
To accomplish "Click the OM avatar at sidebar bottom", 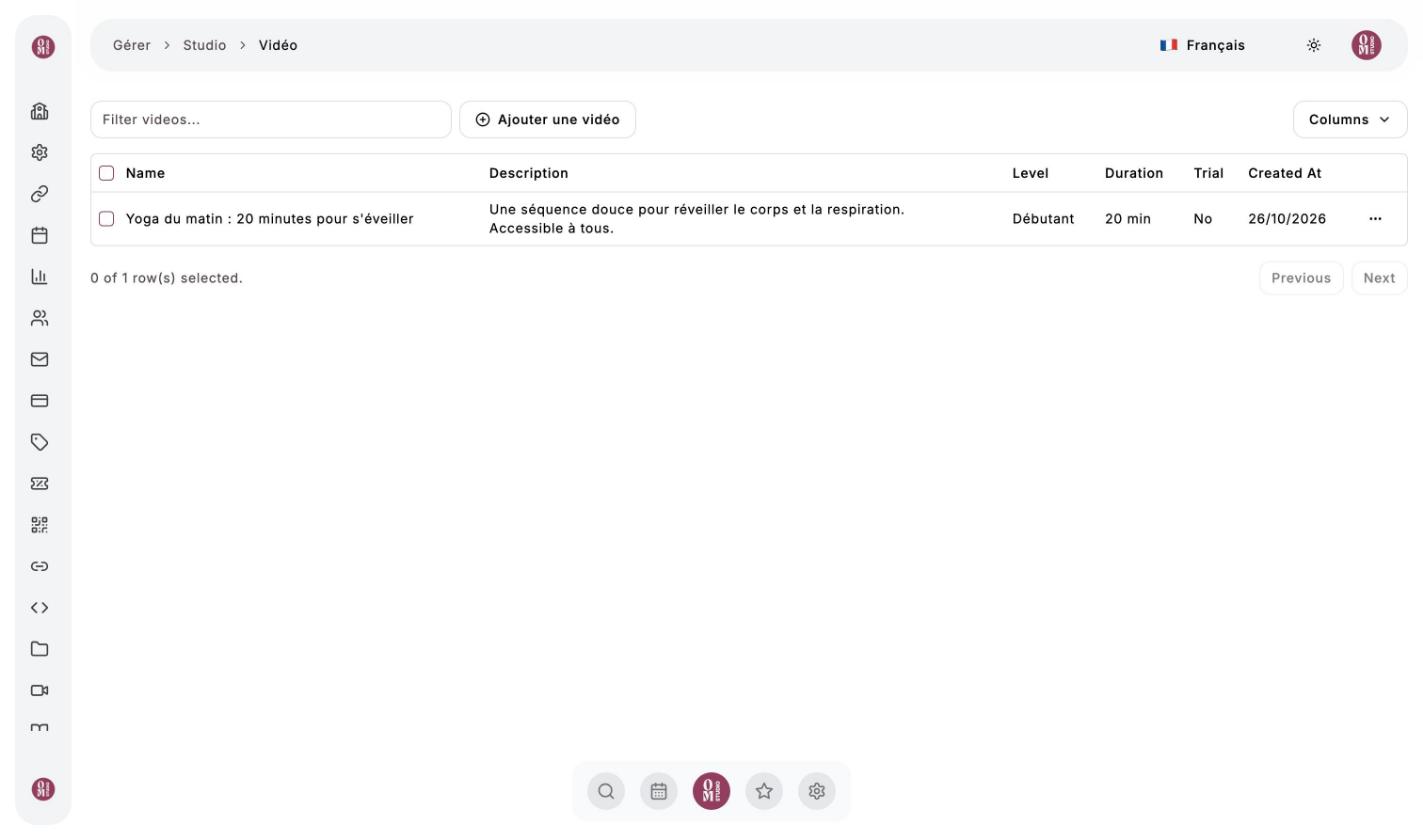I will [43, 789].
